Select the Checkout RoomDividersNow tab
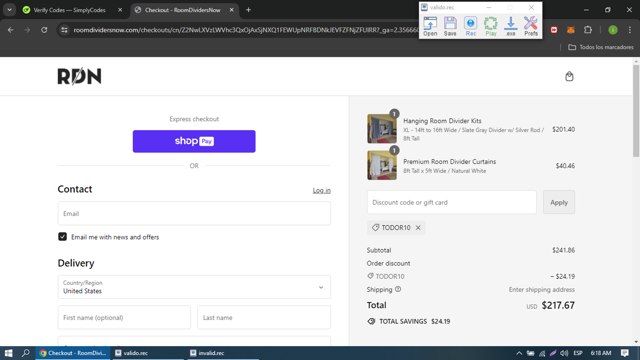This screenshot has height=360, width=640. pyautogui.click(x=182, y=10)
